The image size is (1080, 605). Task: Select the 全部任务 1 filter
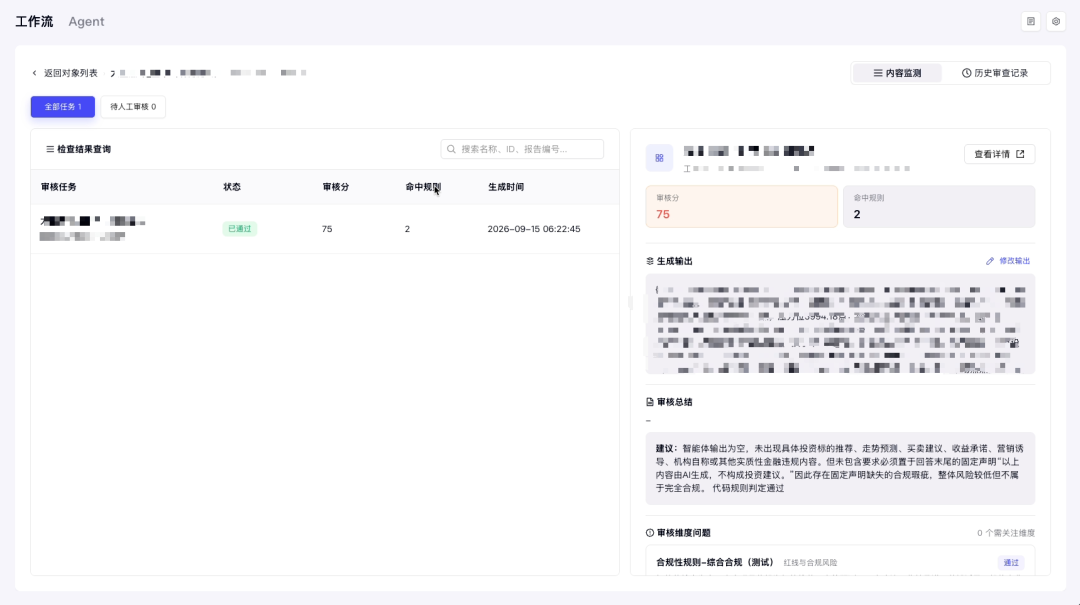[x=63, y=107]
